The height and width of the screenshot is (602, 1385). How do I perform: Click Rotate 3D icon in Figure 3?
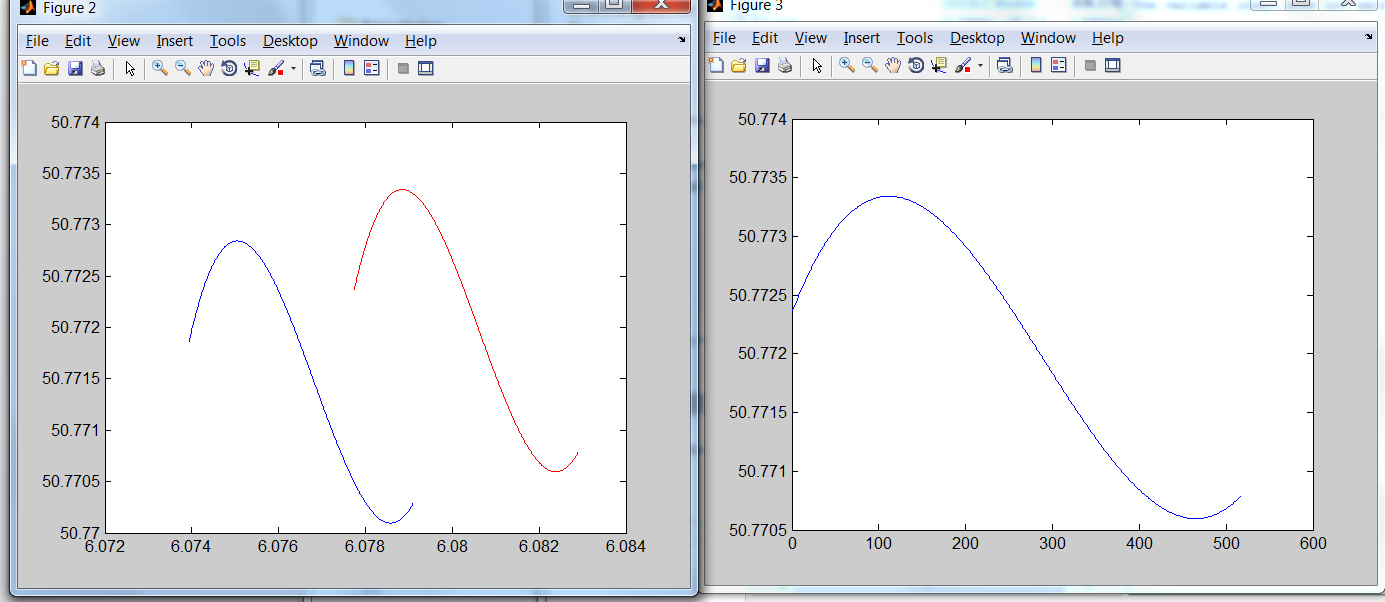click(915, 66)
